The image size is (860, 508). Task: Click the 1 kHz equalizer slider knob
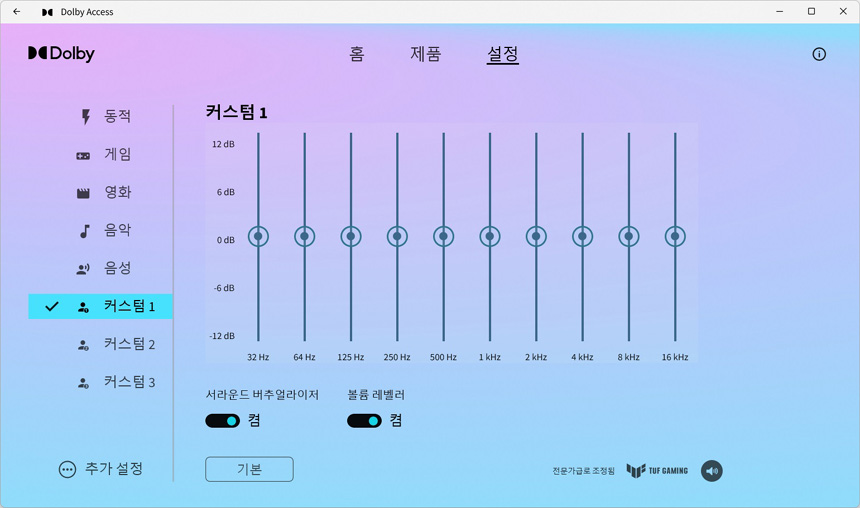pos(490,236)
